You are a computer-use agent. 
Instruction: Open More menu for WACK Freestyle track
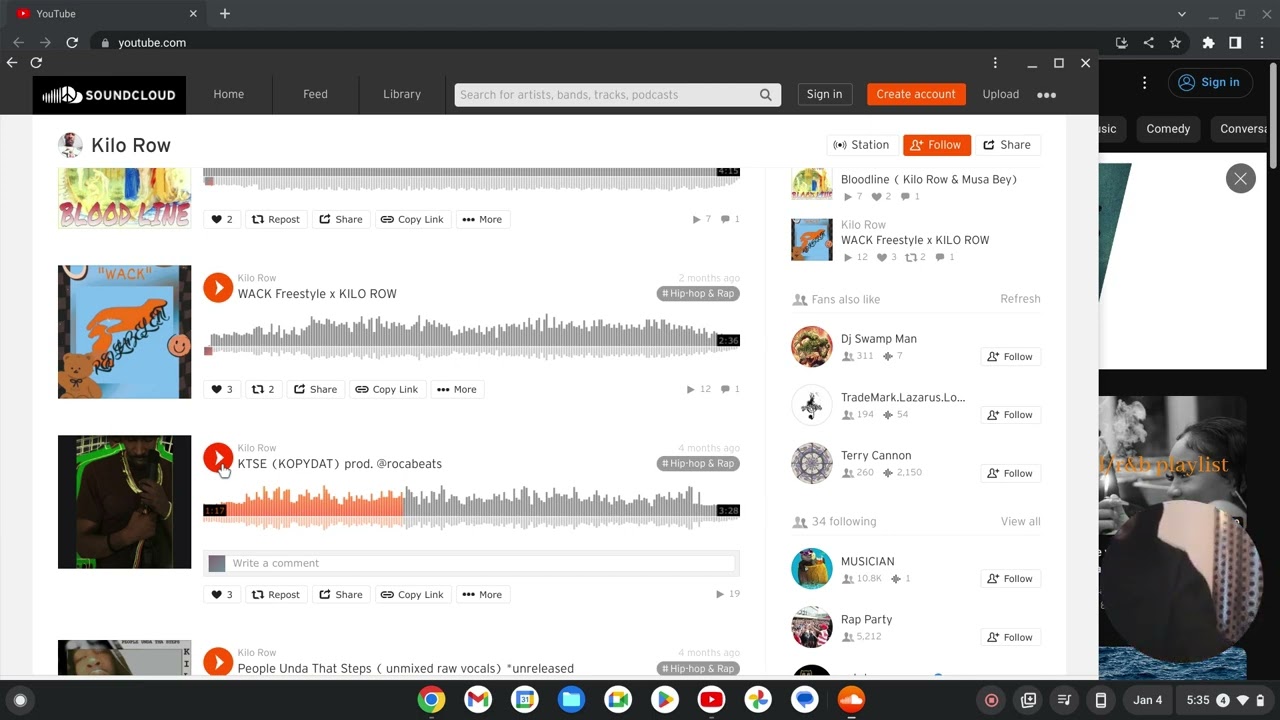click(457, 389)
